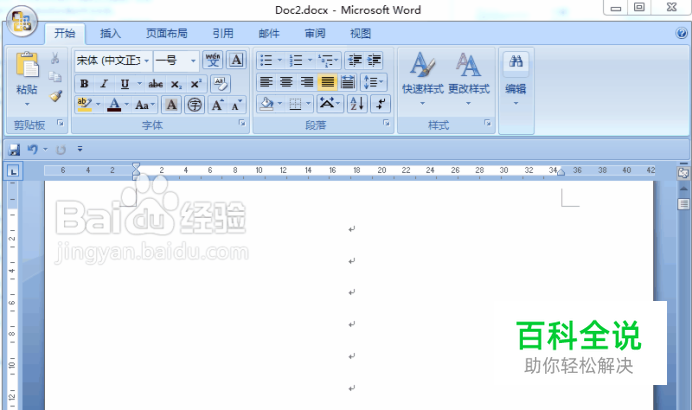Open the 字体 dialog launcher
Image resolution: width=692 pixels, height=410 pixels.
(242, 123)
